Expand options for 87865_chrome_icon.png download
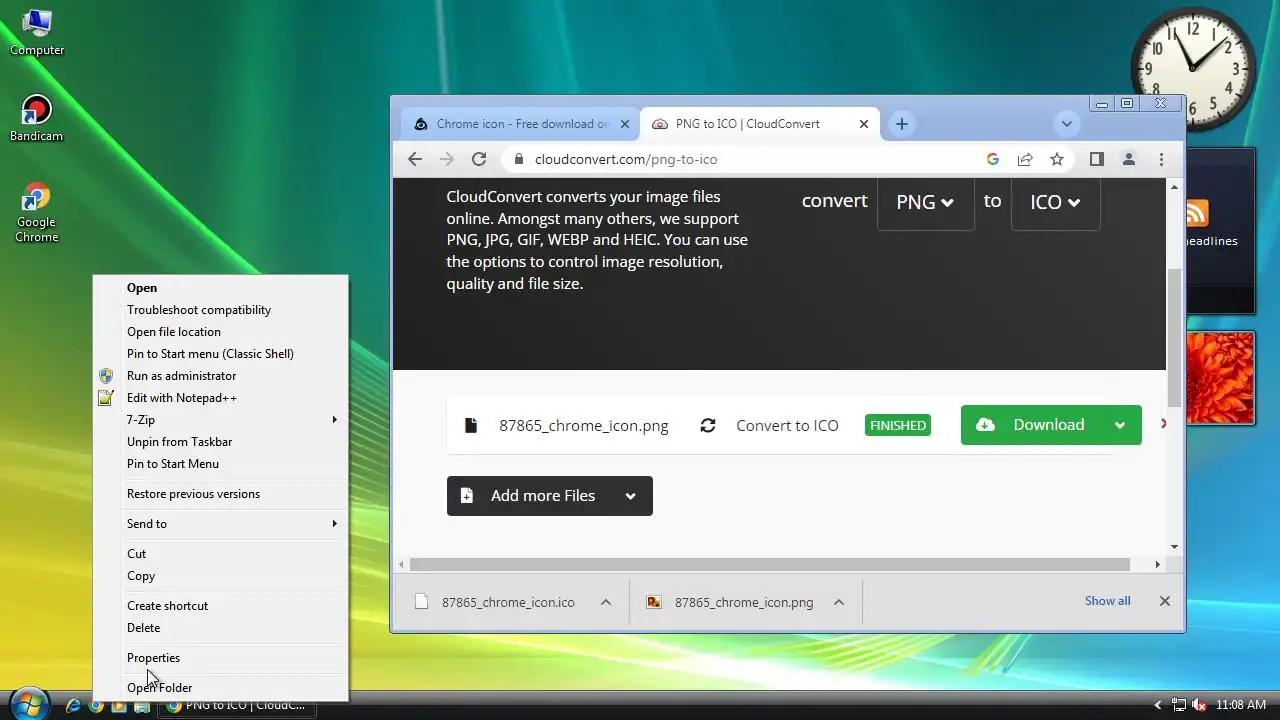The image size is (1280, 720). 839,602
